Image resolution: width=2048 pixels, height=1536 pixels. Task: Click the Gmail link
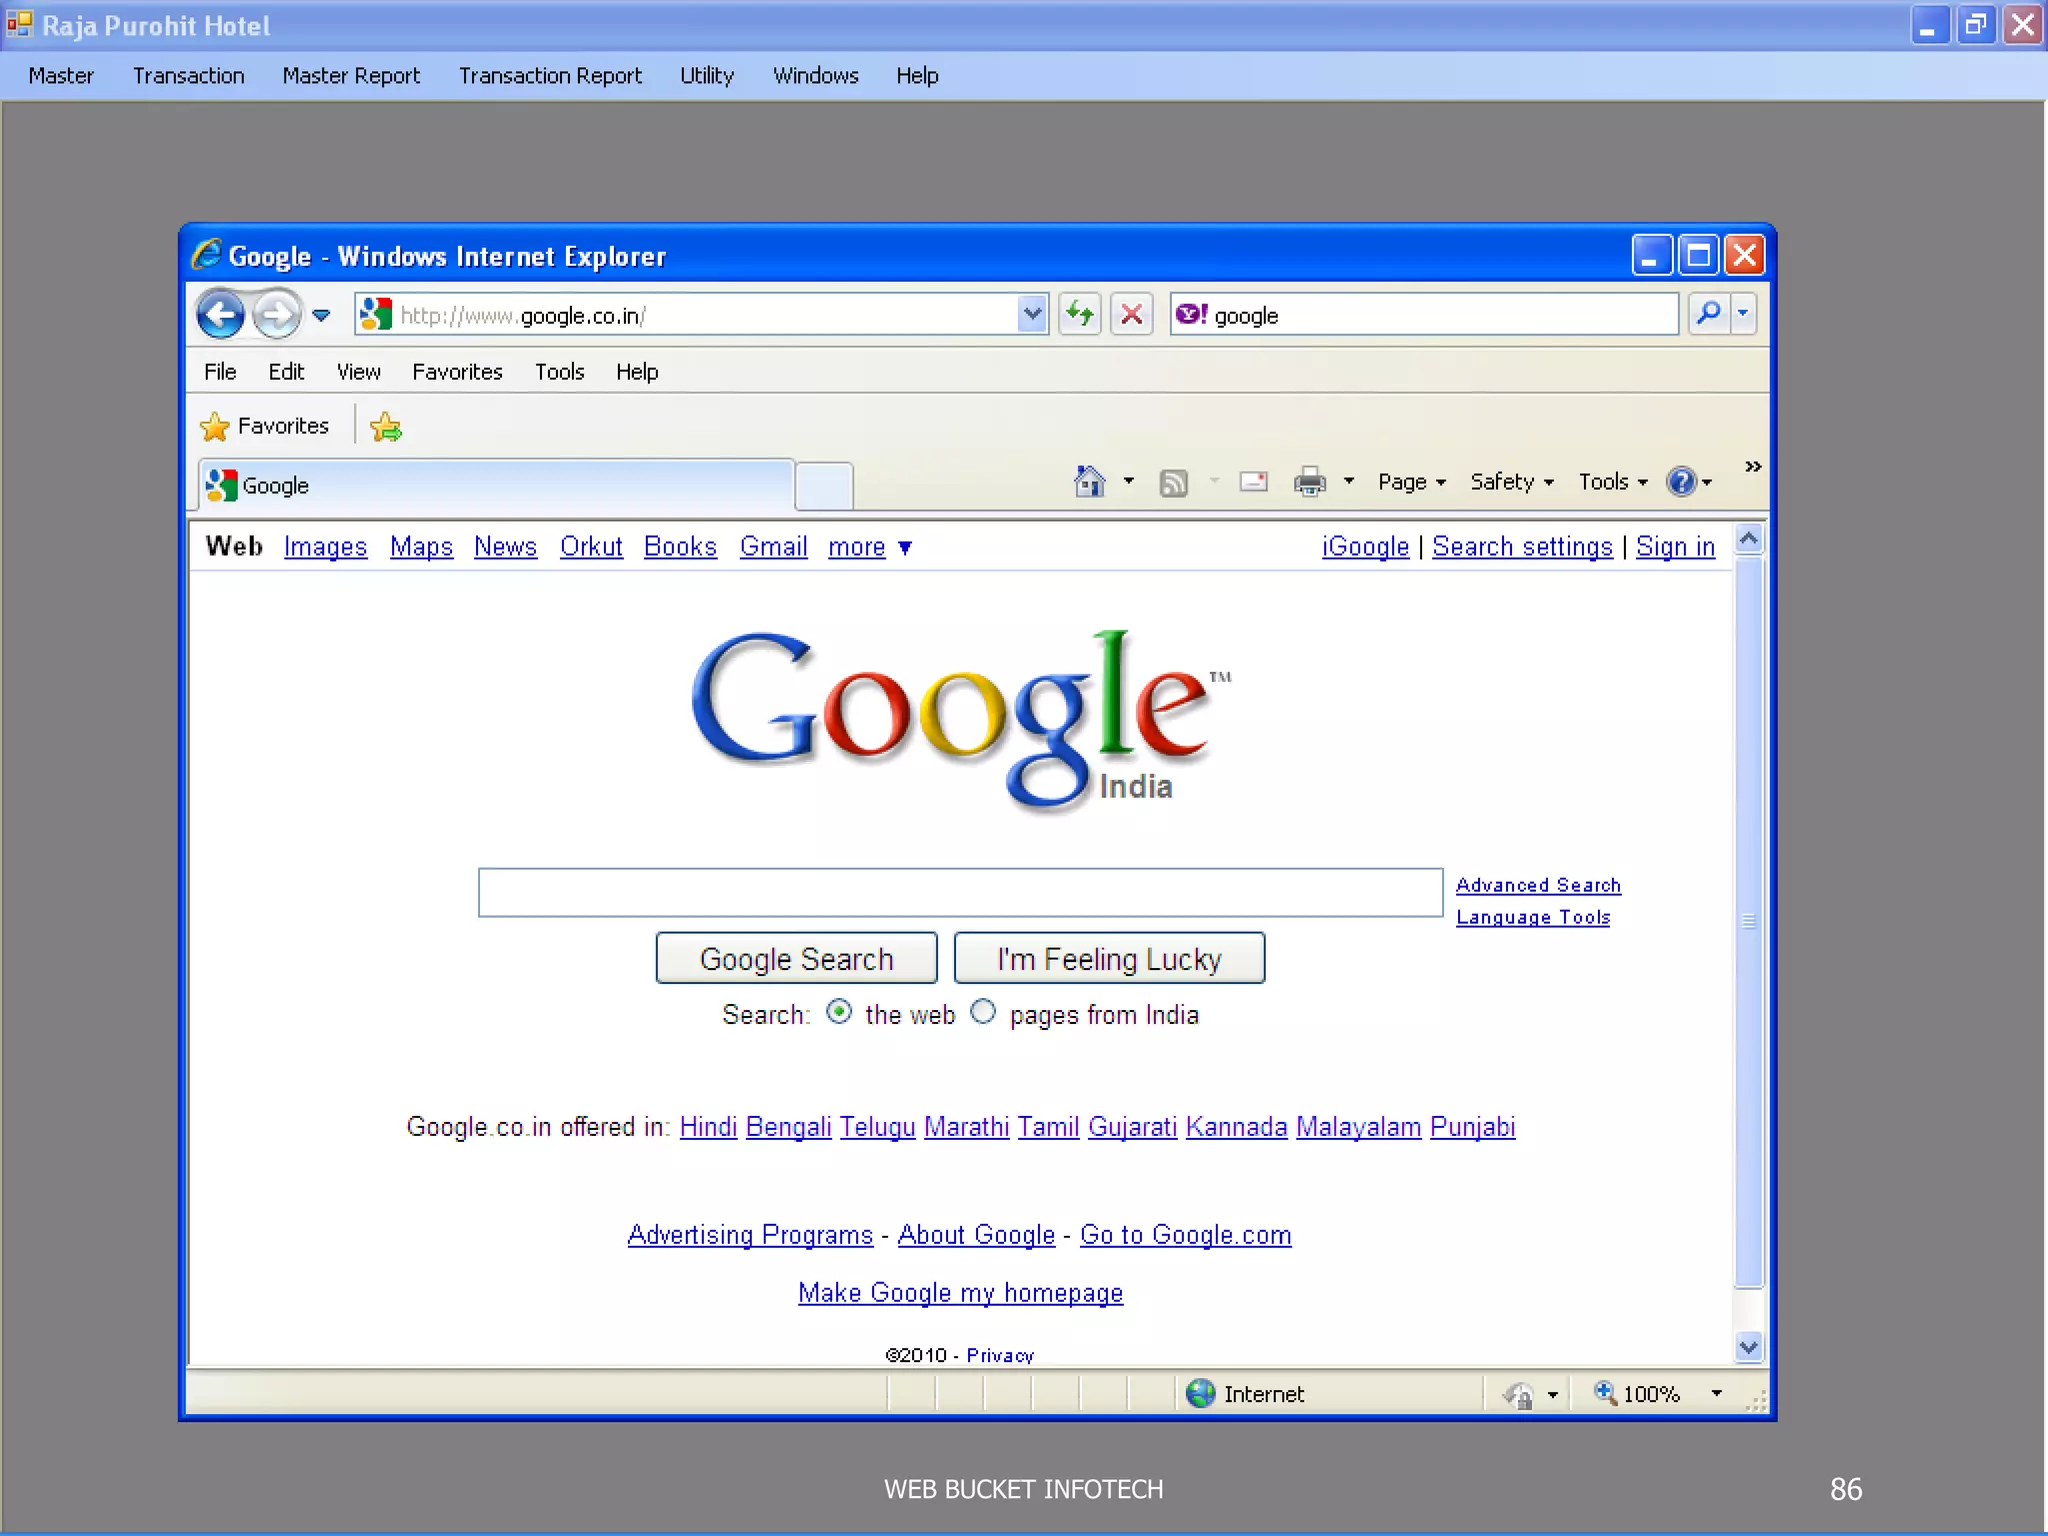[x=773, y=547]
